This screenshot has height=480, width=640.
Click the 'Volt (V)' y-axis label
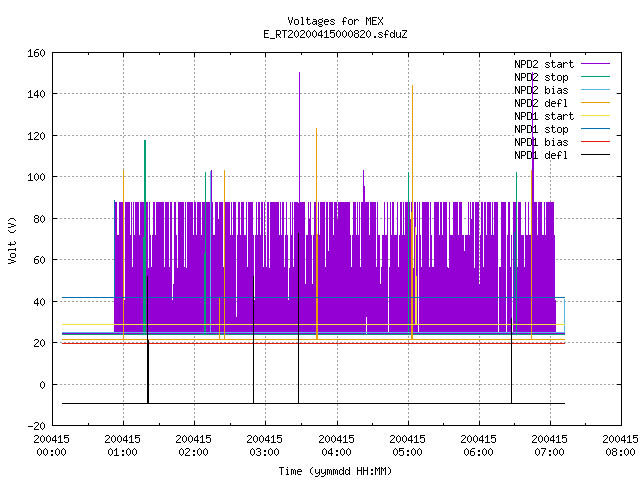pos(13,240)
